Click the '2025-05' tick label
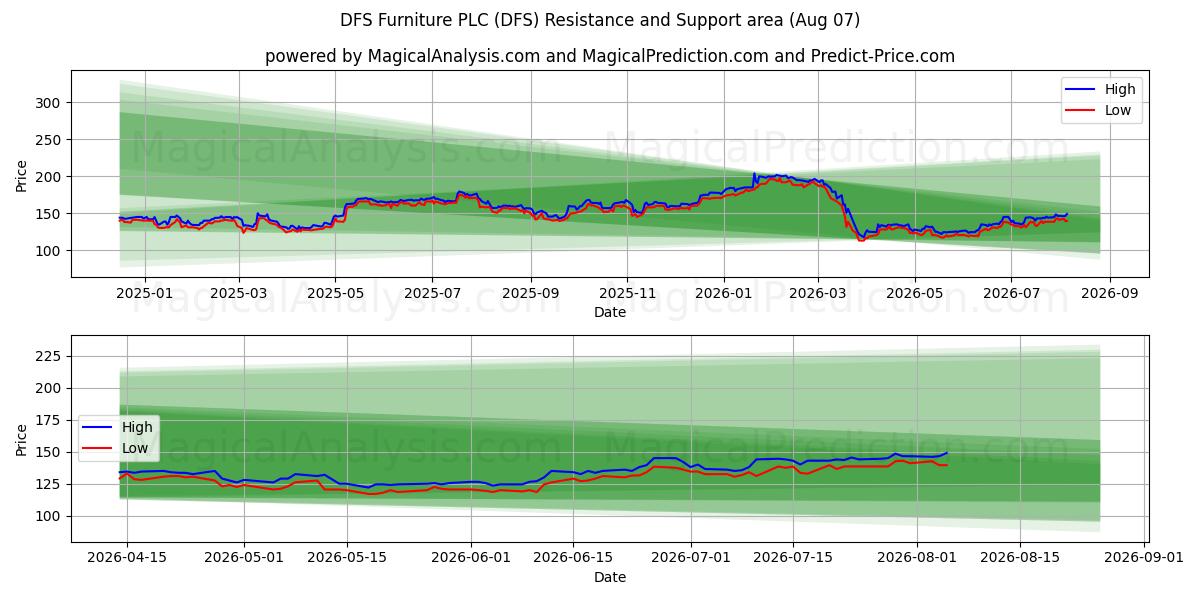1200x600 pixels. [x=335, y=293]
